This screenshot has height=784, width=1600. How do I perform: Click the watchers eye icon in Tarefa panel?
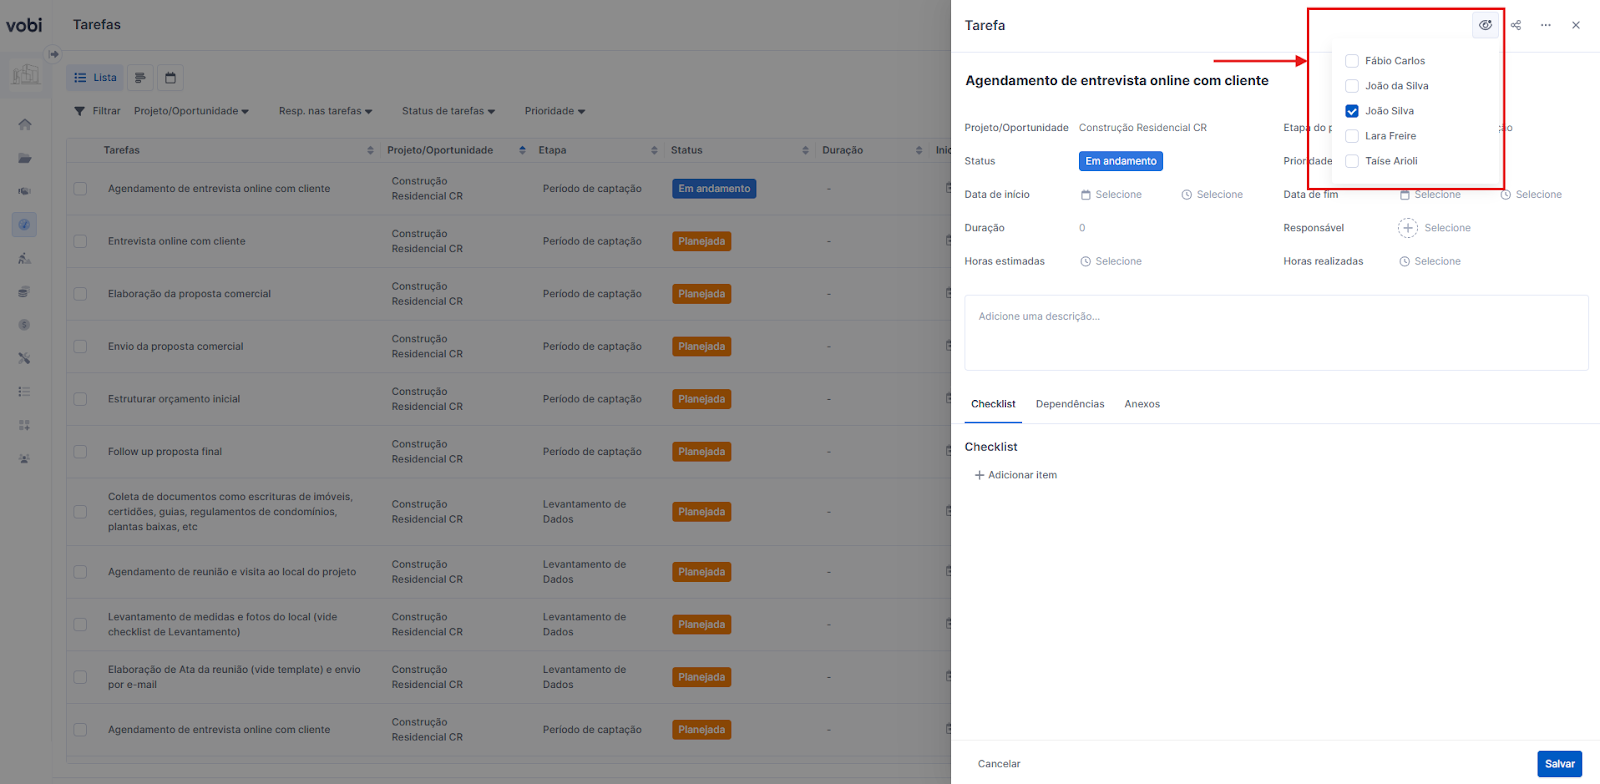pos(1485,25)
